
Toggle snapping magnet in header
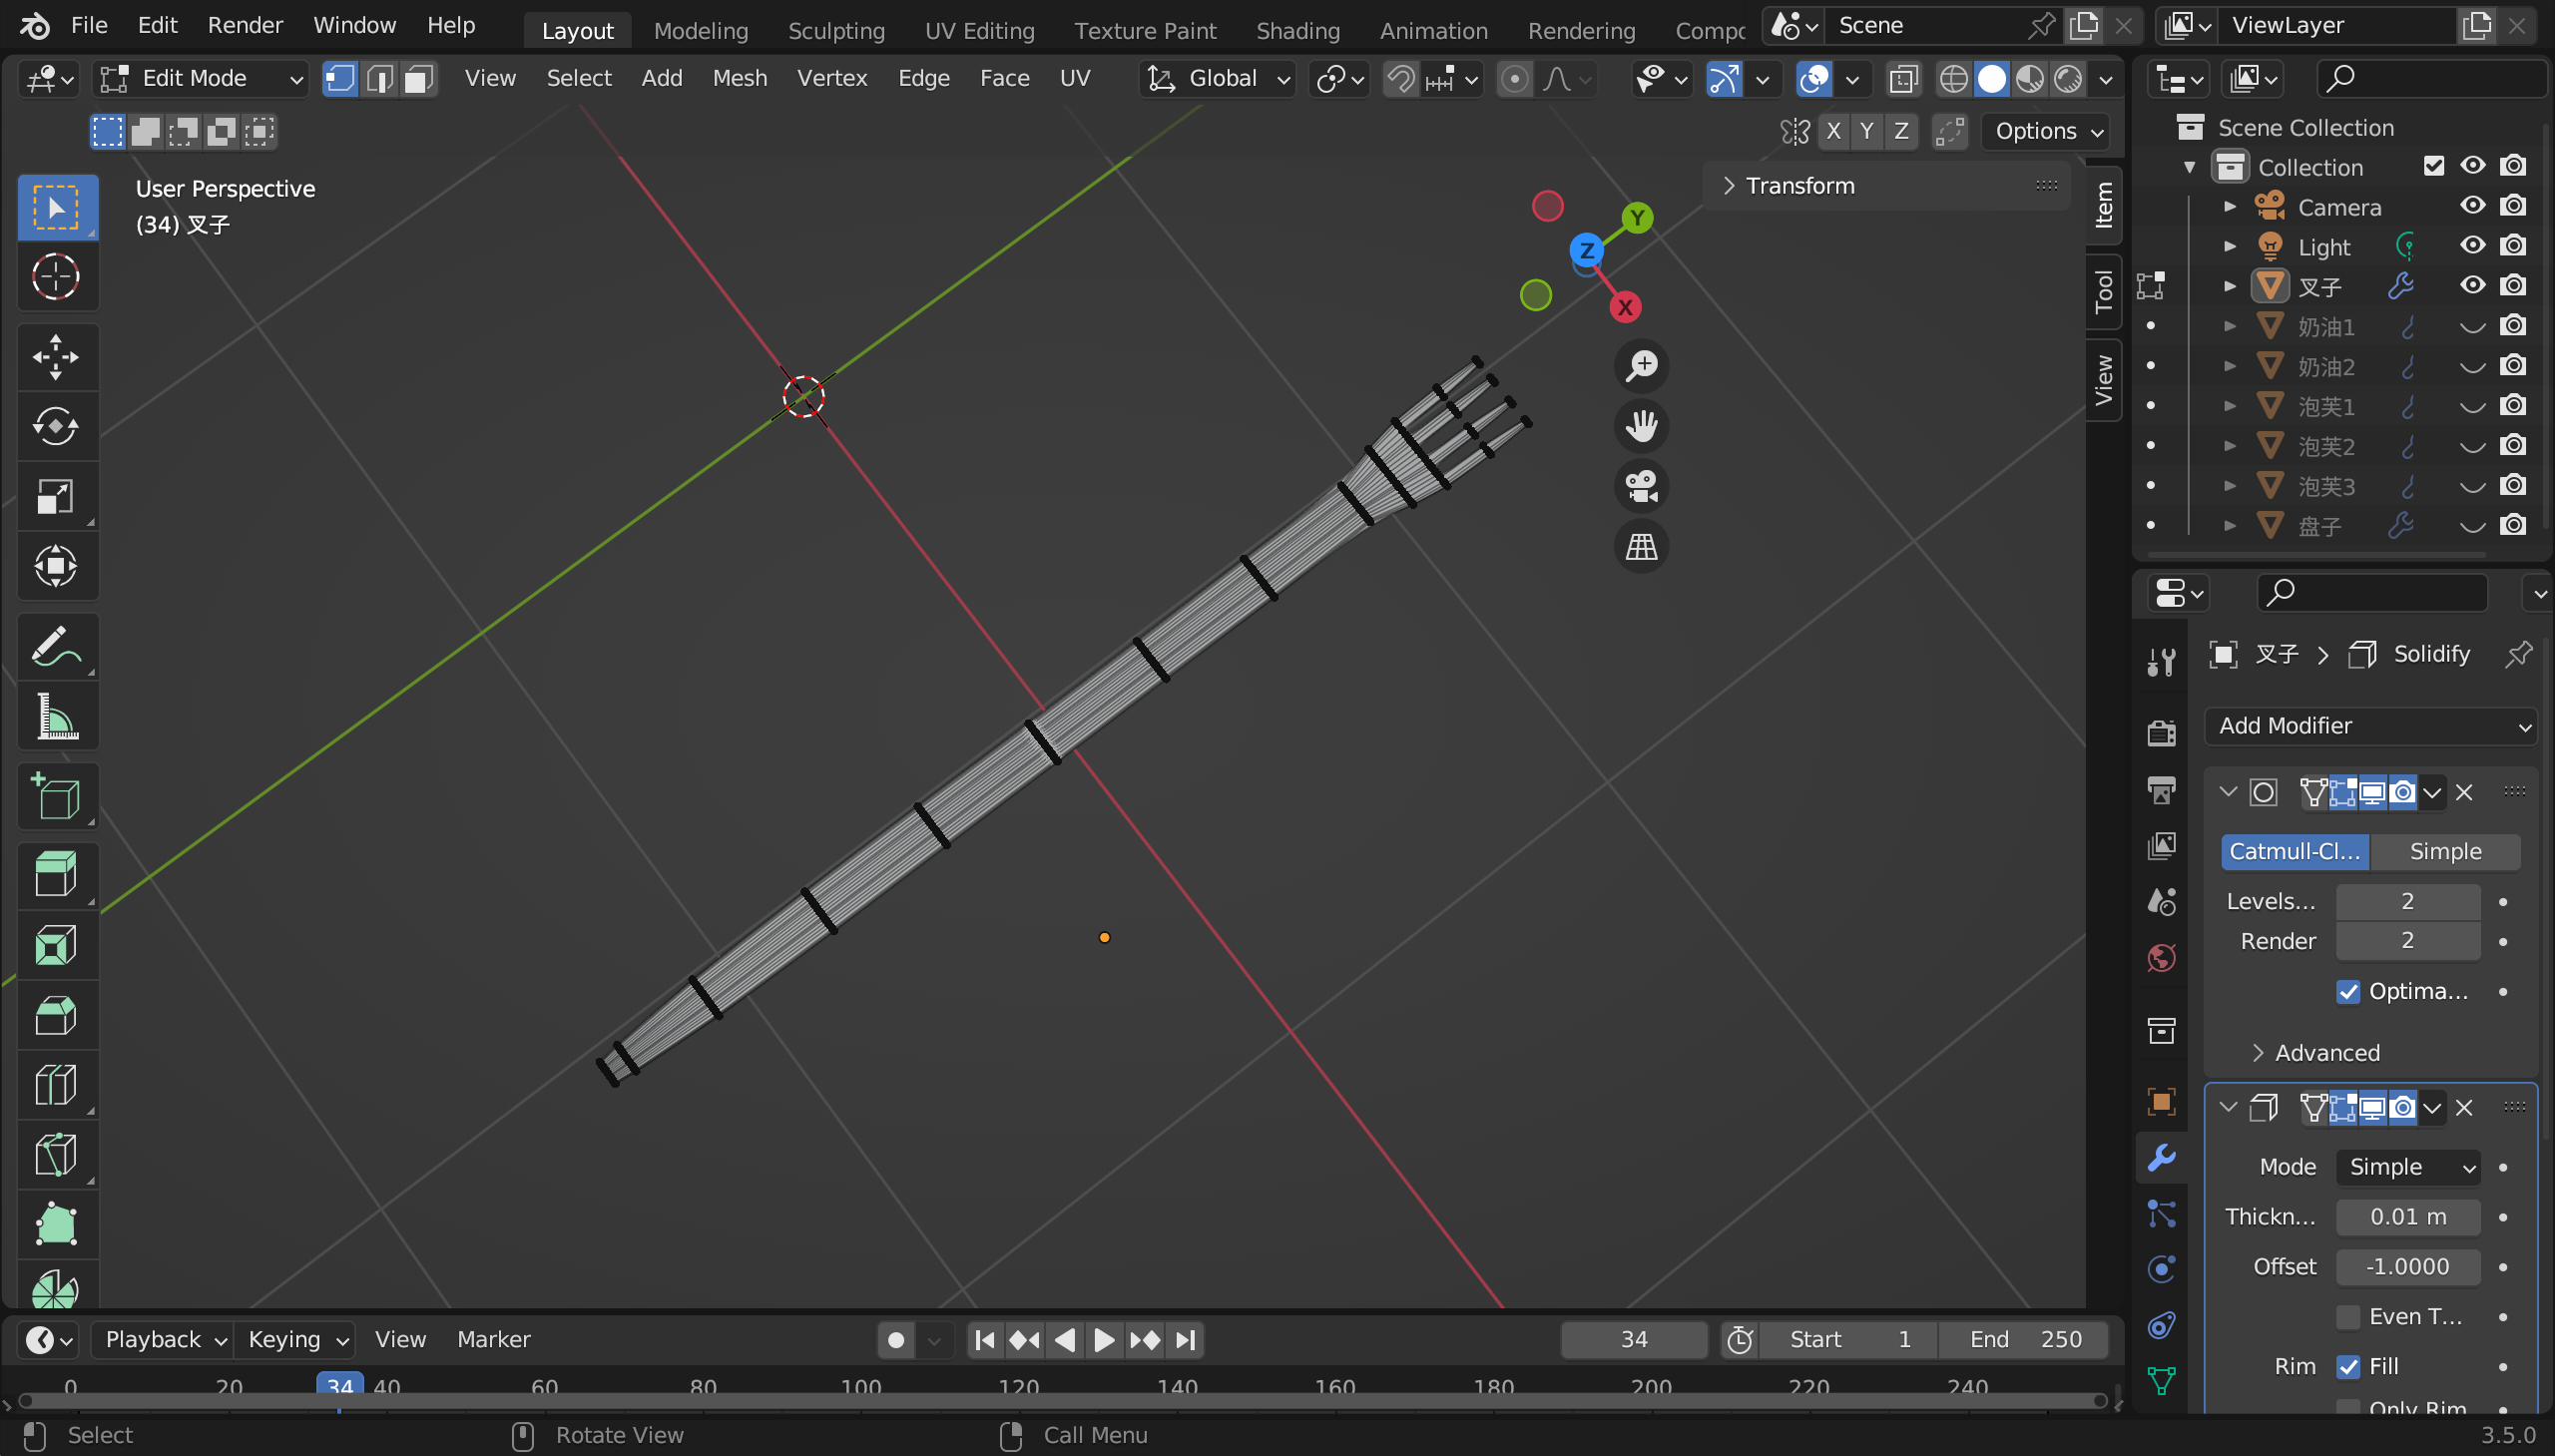tap(1400, 78)
